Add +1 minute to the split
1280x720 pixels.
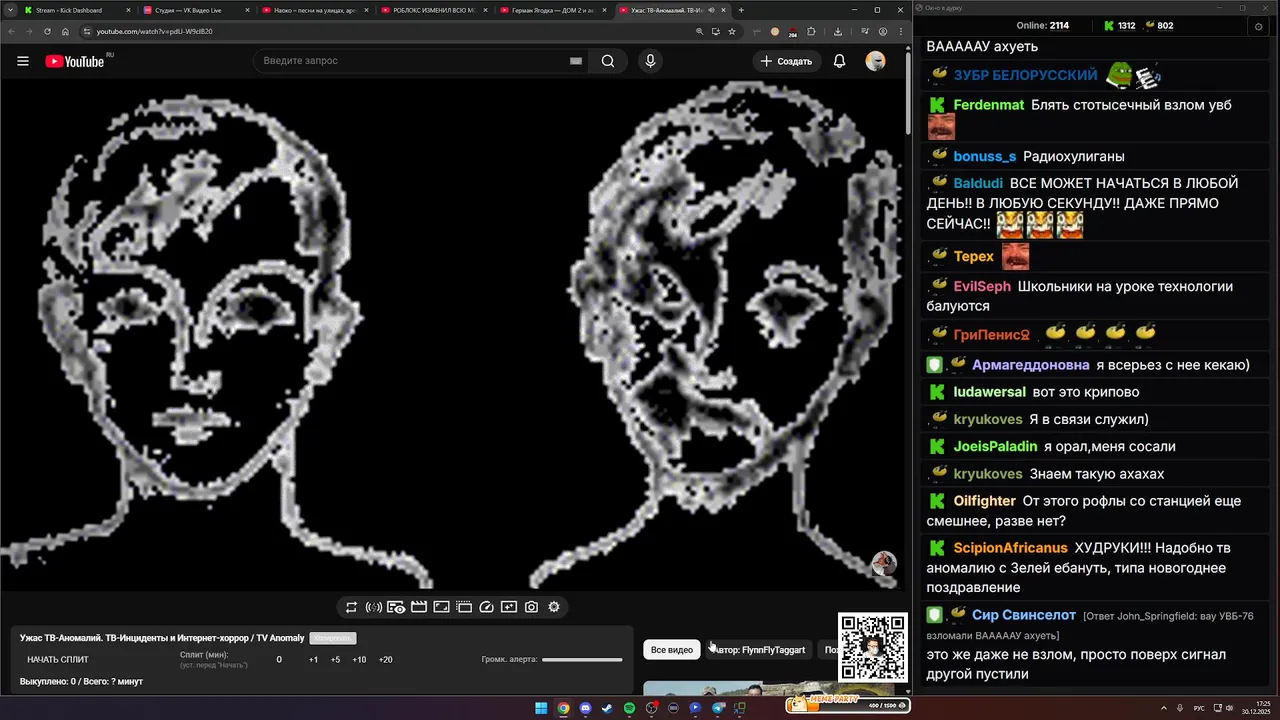(x=313, y=660)
